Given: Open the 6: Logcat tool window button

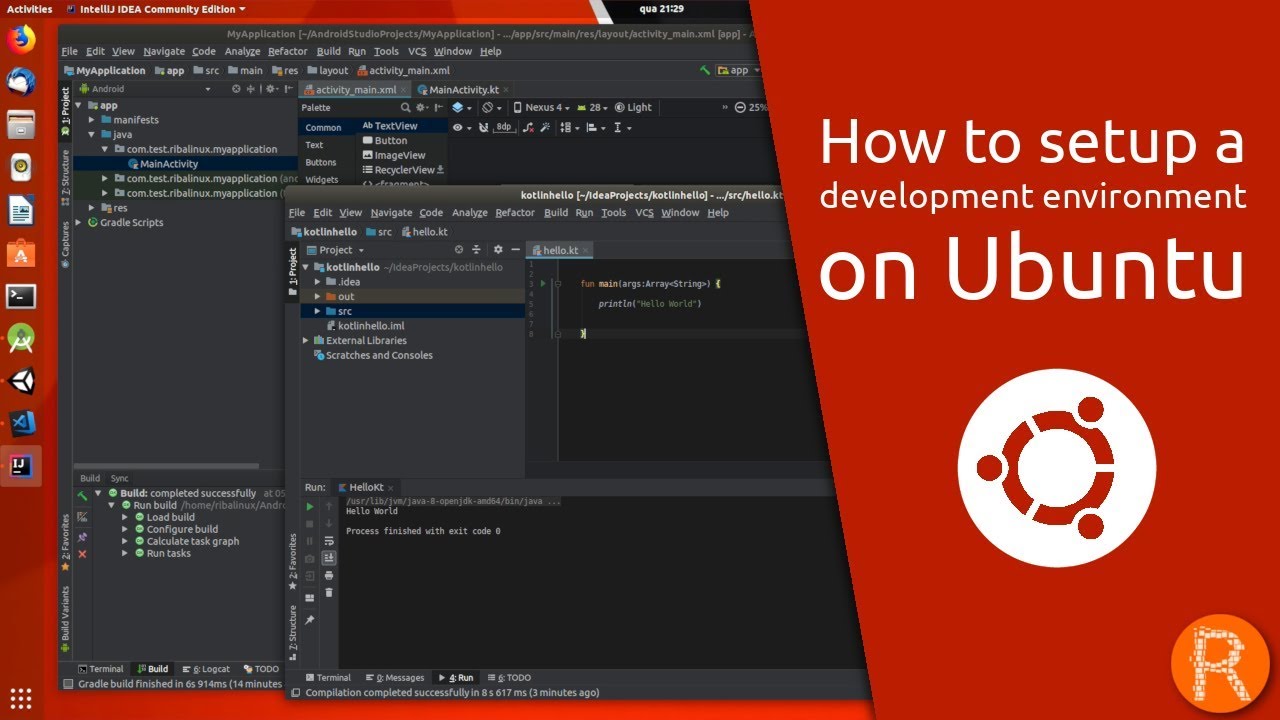Looking at the screenshot, I should [x=206, y=669].
